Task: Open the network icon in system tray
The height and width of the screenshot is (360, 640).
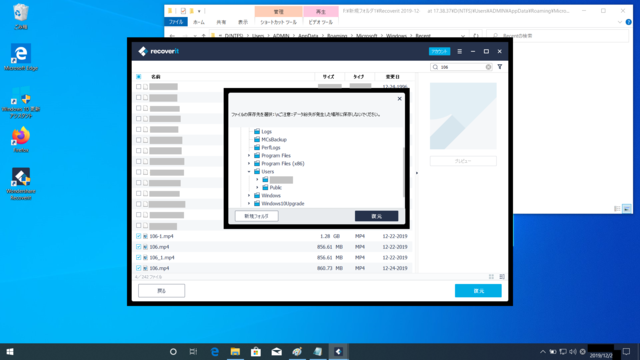Action: coord(563,352)
